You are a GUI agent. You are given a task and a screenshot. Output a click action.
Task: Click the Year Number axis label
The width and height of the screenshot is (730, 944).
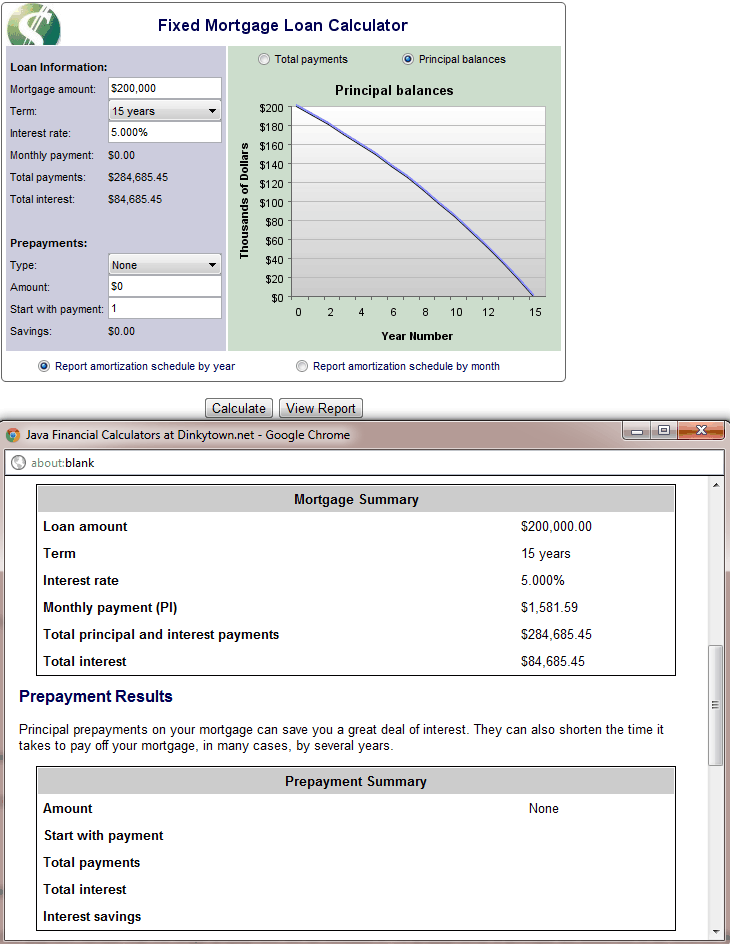tap(417, 336)
